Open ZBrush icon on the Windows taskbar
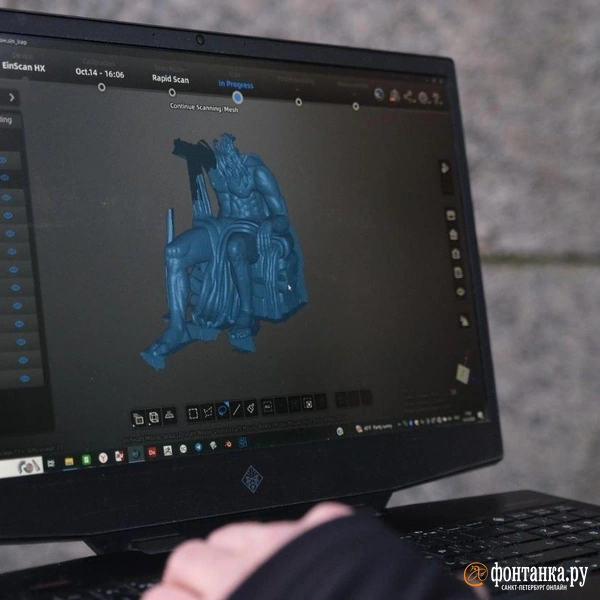This screenshot has width=600, height=600. point(168,450)
